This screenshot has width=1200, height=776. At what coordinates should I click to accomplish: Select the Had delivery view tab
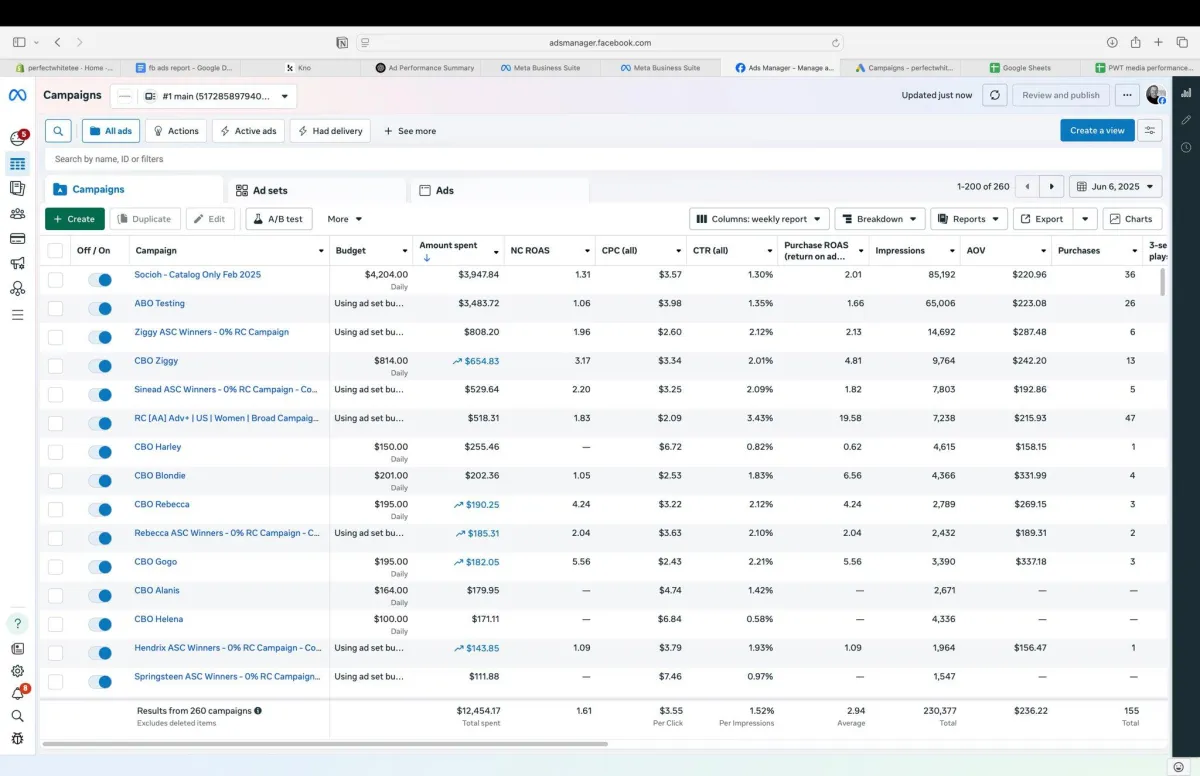(x=330, y=131)
